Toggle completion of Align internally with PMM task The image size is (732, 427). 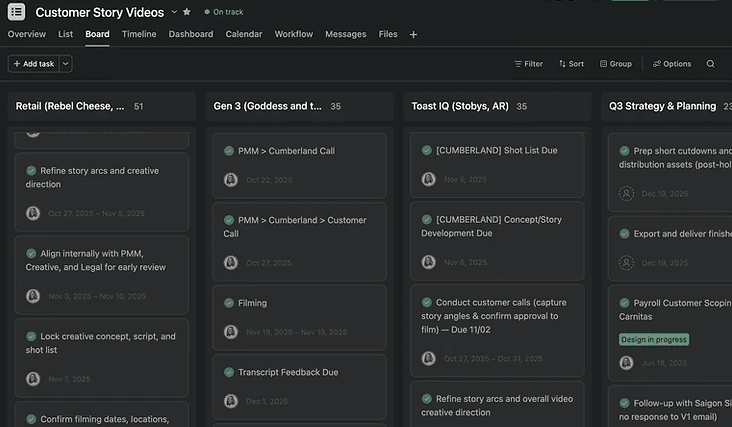click(x=31, y=253)
